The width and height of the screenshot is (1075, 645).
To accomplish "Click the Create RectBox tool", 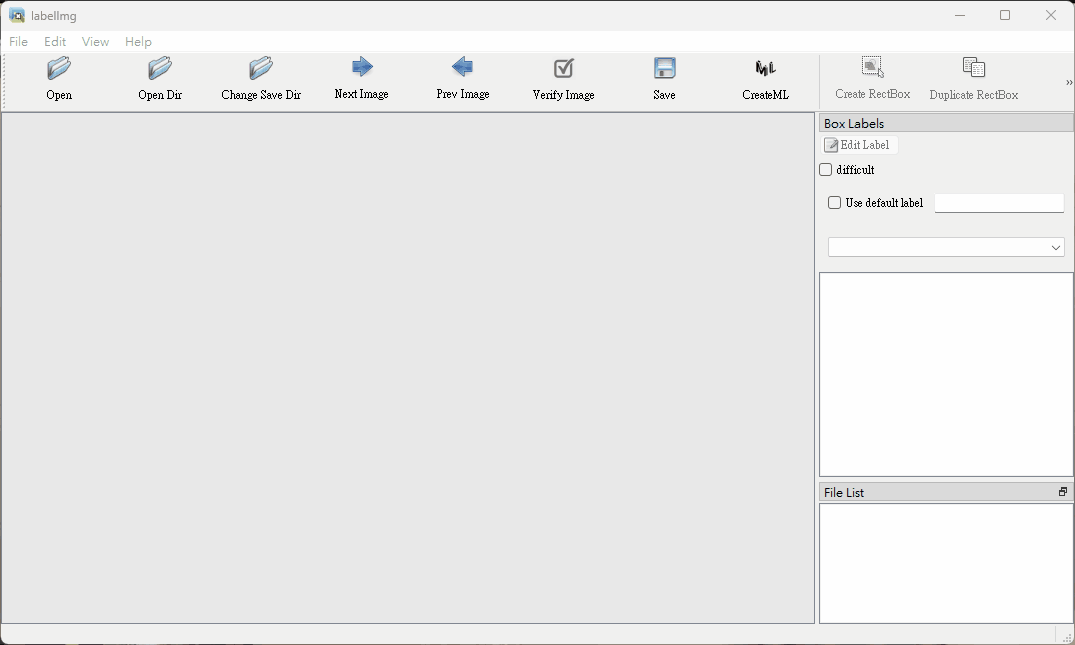I will (x=873, y=69).
